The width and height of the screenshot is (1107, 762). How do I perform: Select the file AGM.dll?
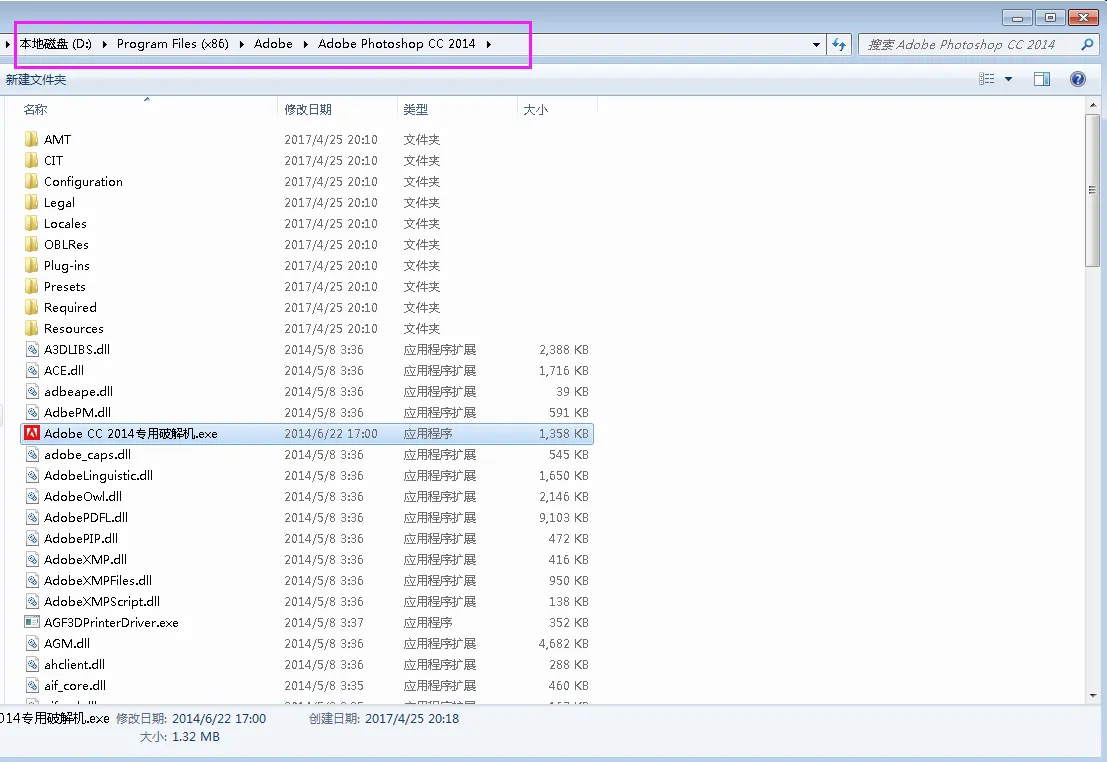[x=66, y=643]
